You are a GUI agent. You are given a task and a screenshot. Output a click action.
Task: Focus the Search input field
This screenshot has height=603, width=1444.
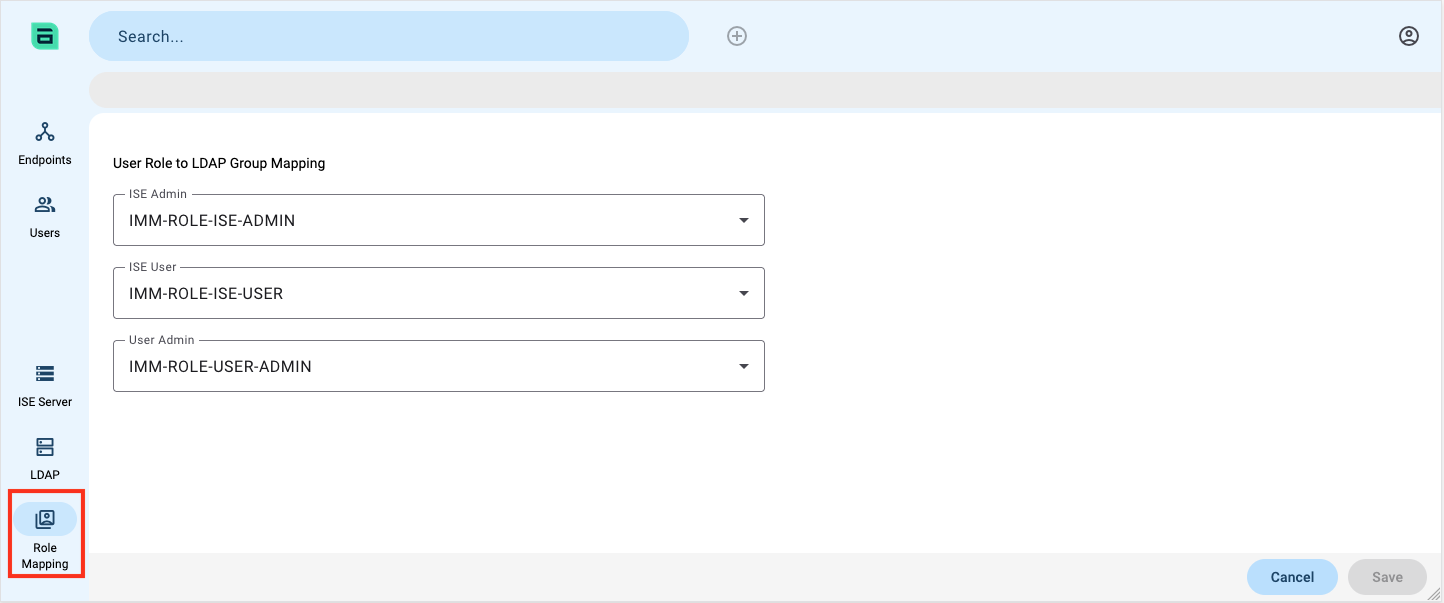[389, 36]
